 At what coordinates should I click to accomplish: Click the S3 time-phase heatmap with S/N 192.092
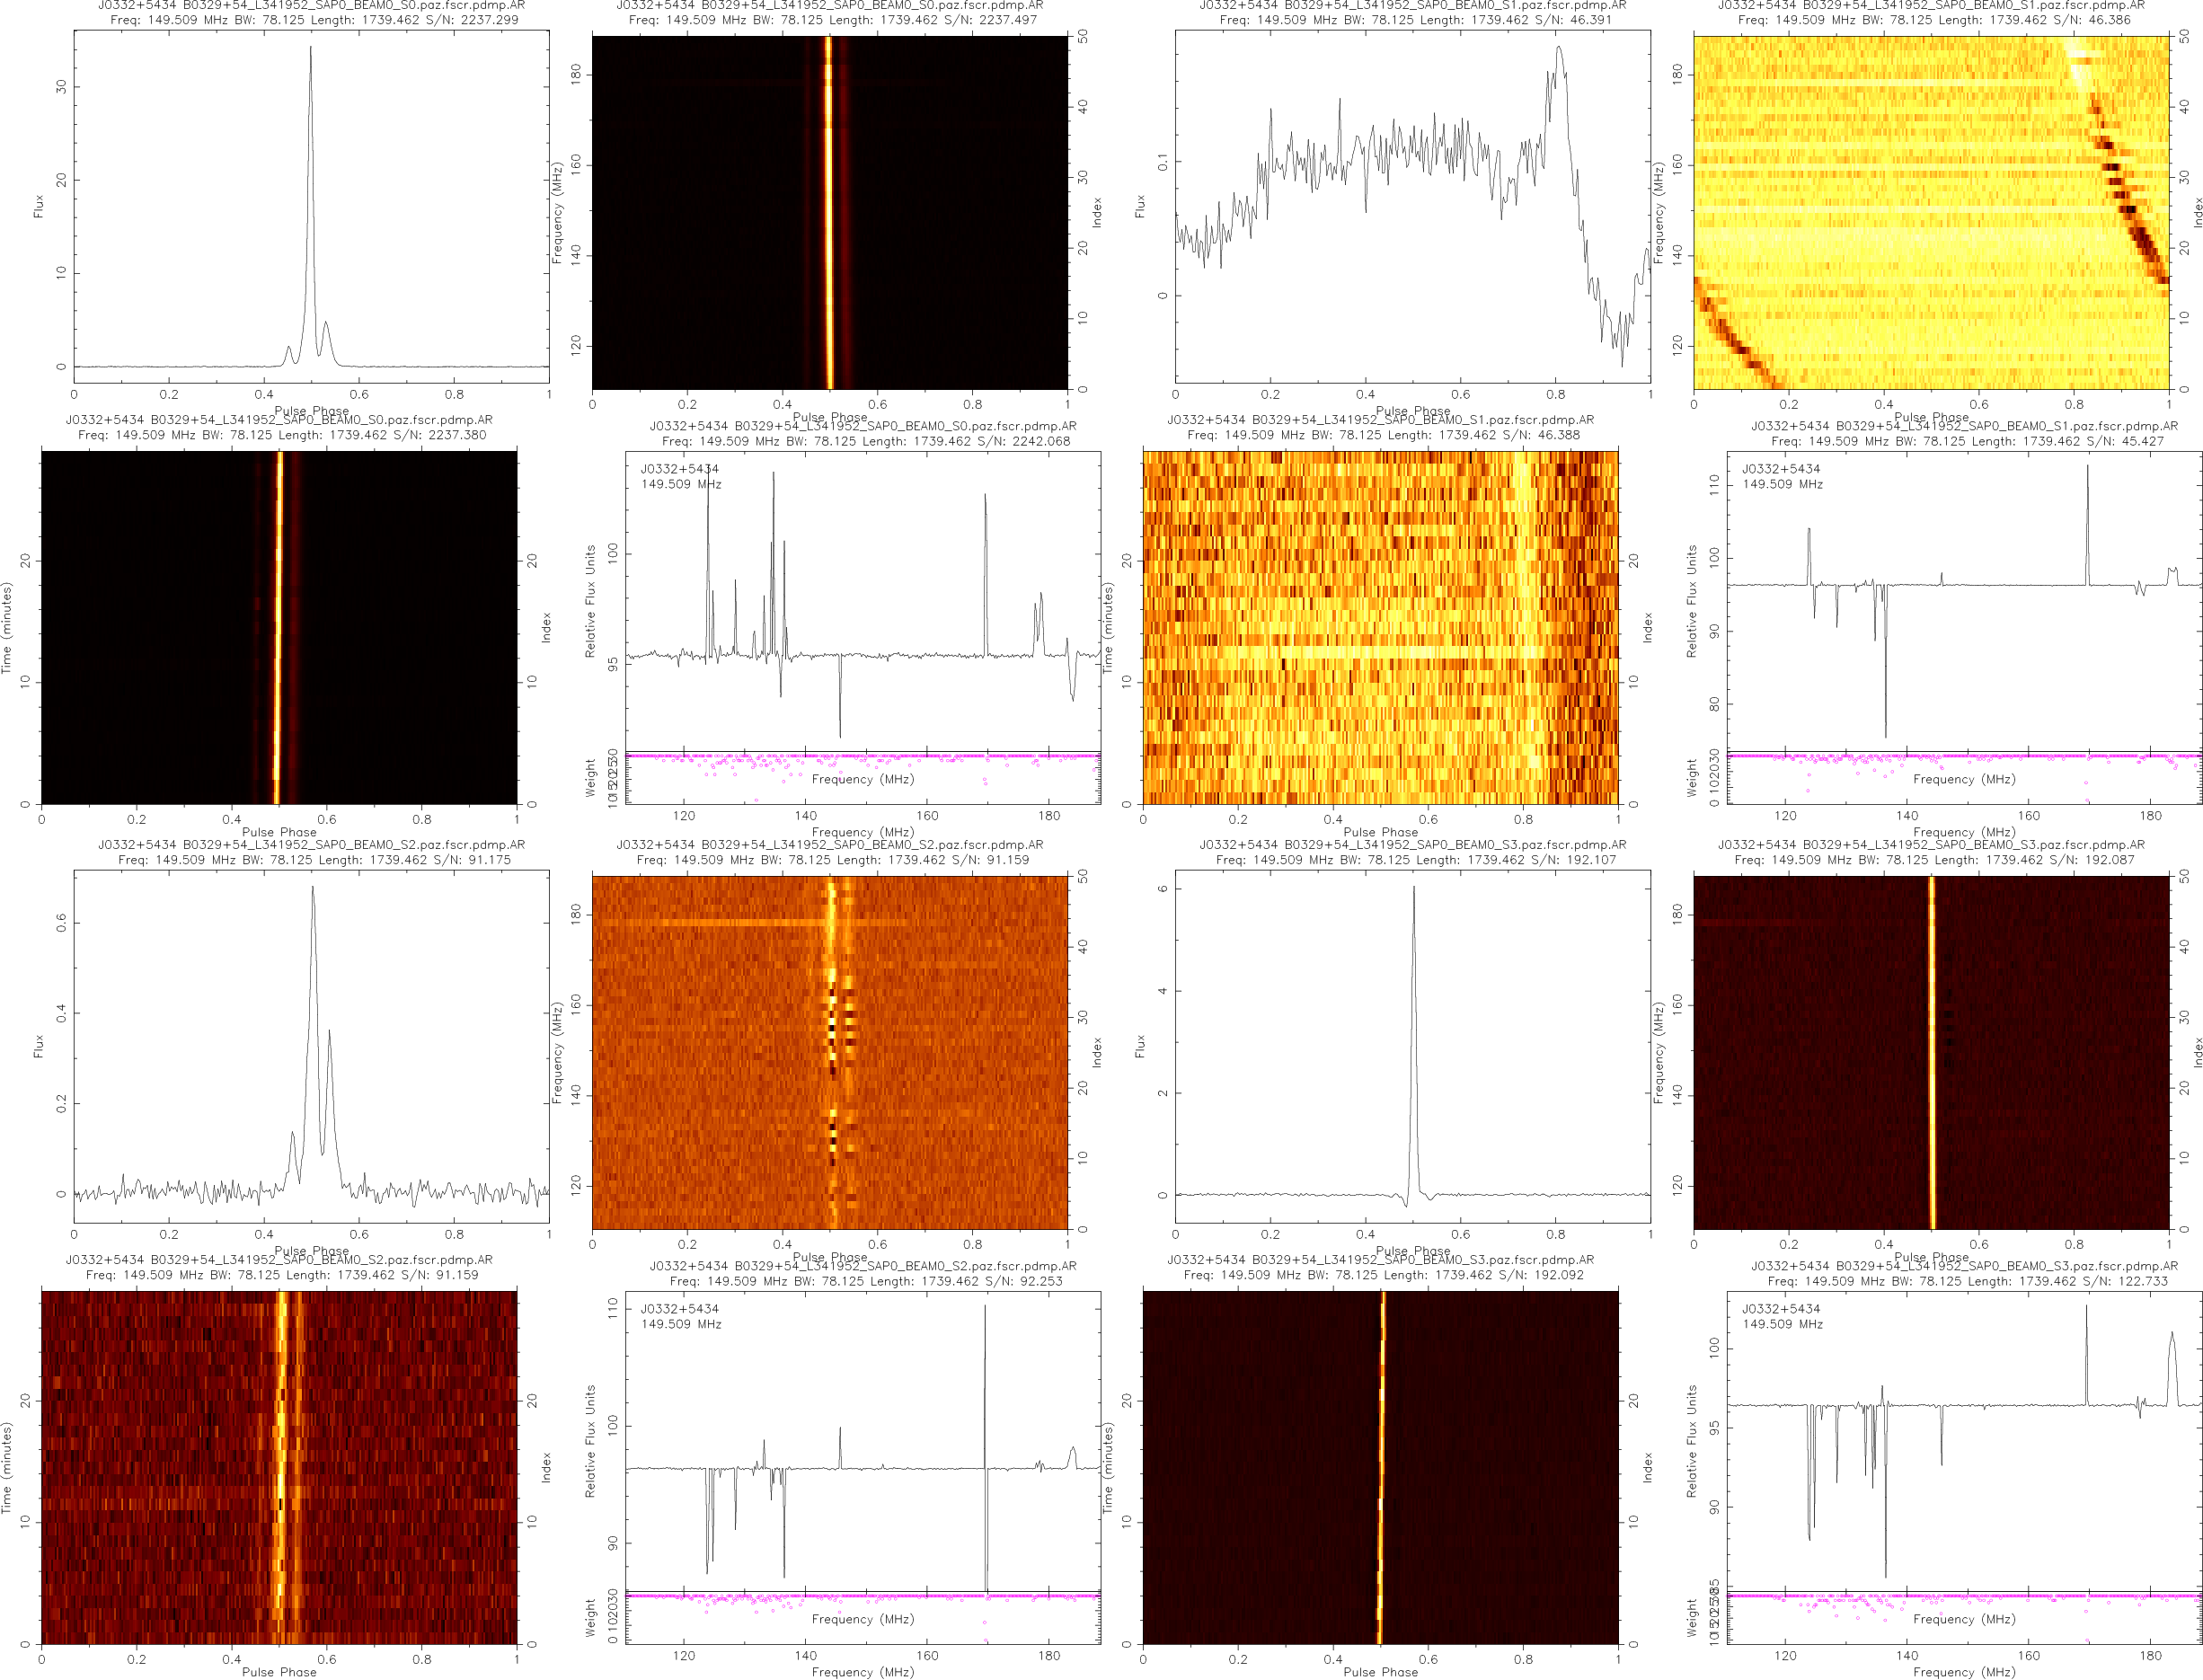tap(1380, 1467)
